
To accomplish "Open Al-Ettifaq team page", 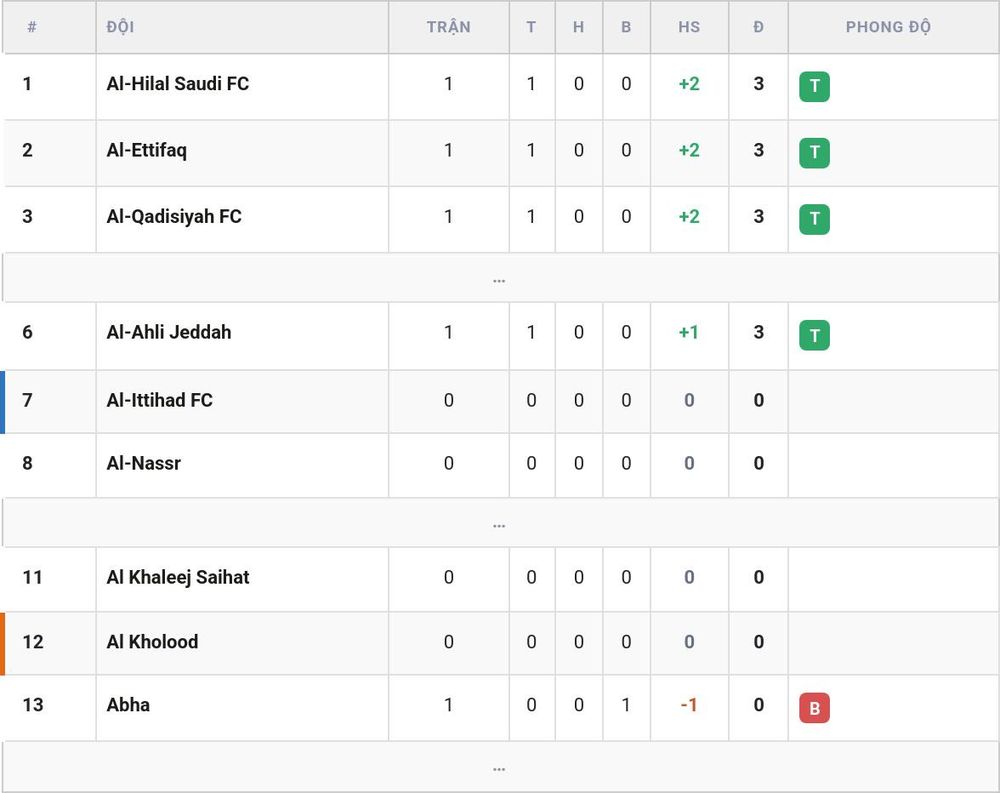I will coord(147,150).
